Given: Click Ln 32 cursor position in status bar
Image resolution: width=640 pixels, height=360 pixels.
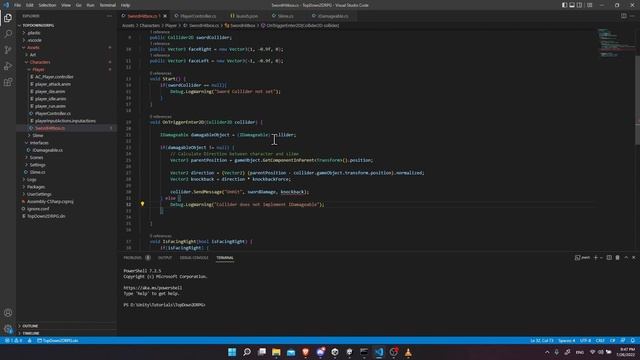Looking at the screenshot, I should [x=542, y=340].
